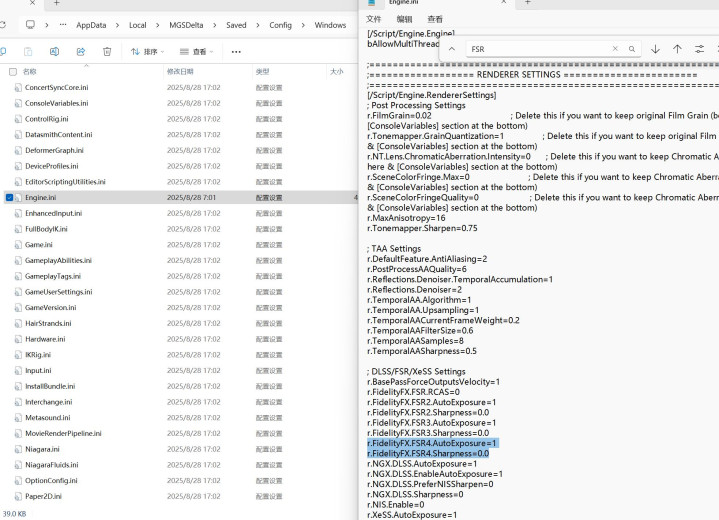Open the 排序 sort dropdown
719x520 pixels.
tap(146, 51)
